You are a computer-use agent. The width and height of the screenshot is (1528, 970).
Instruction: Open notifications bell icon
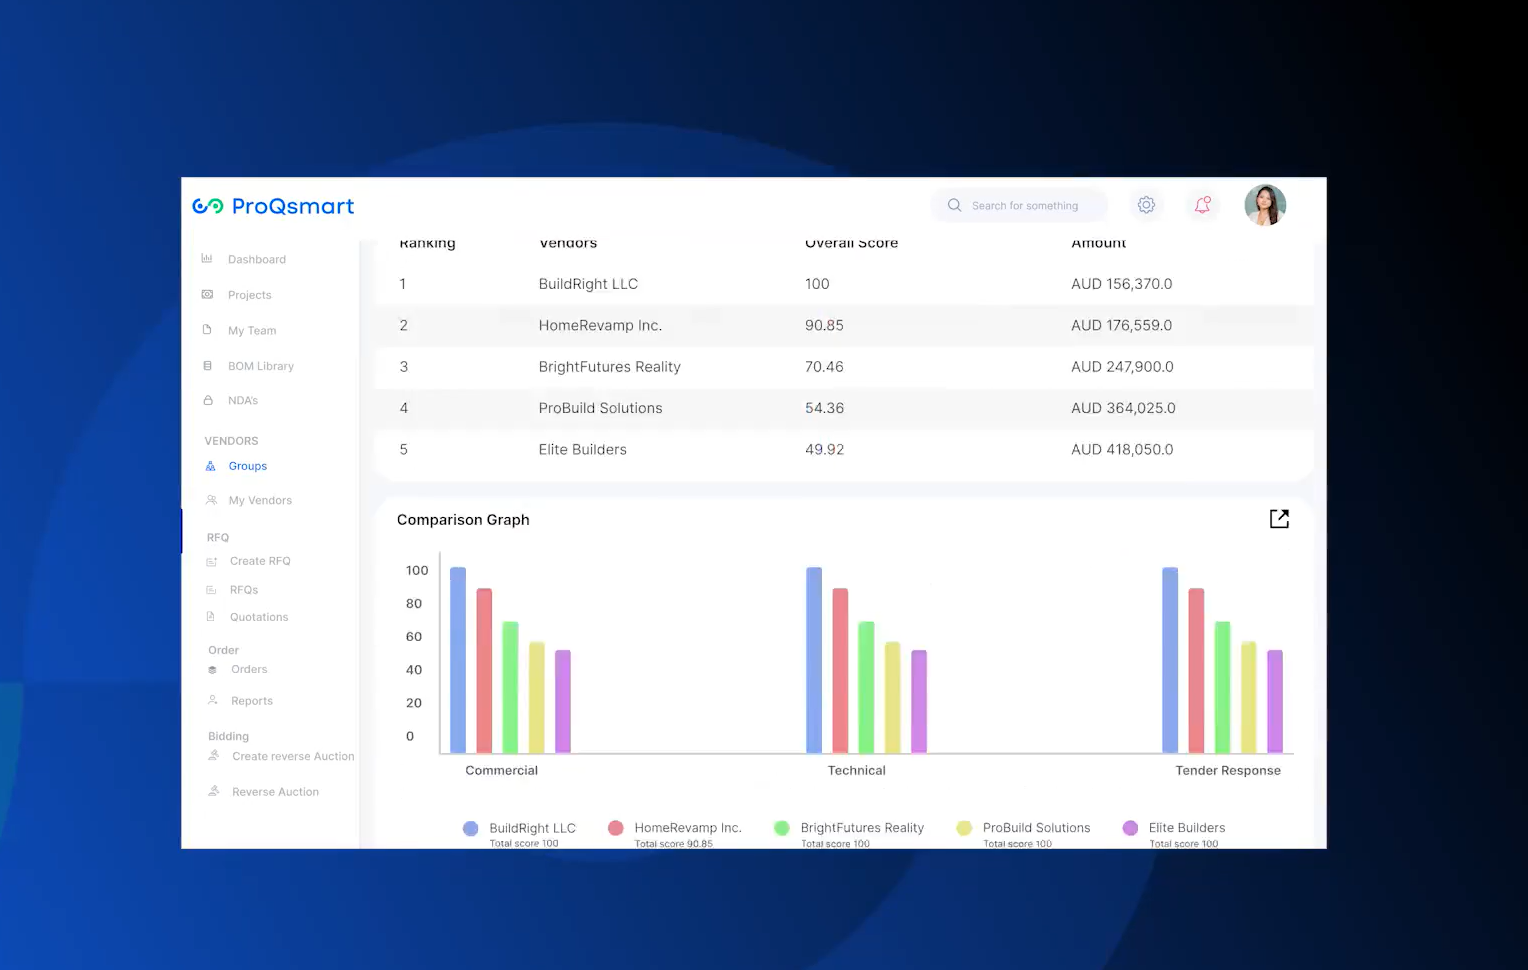(1203, 205)
